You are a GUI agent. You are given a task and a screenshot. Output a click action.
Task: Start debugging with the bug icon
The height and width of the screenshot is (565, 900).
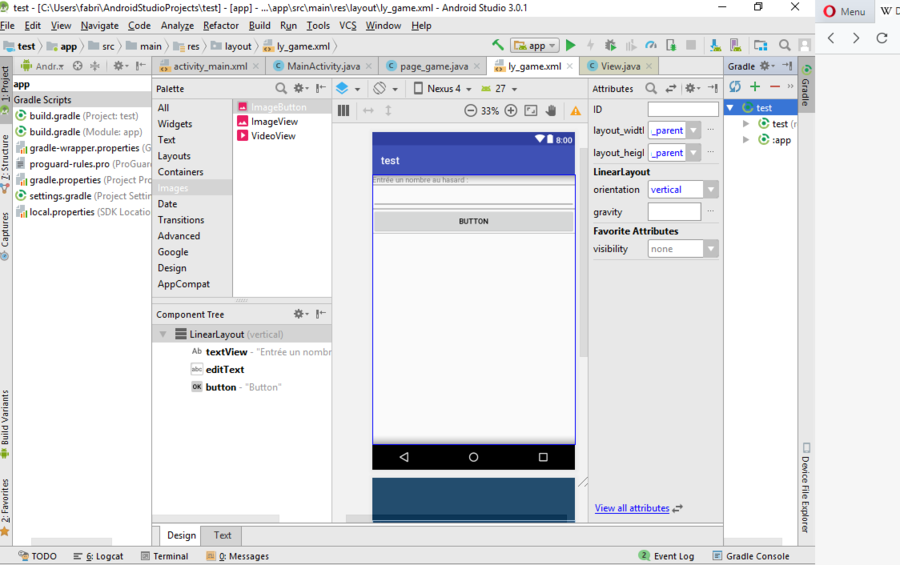point(610,45)
